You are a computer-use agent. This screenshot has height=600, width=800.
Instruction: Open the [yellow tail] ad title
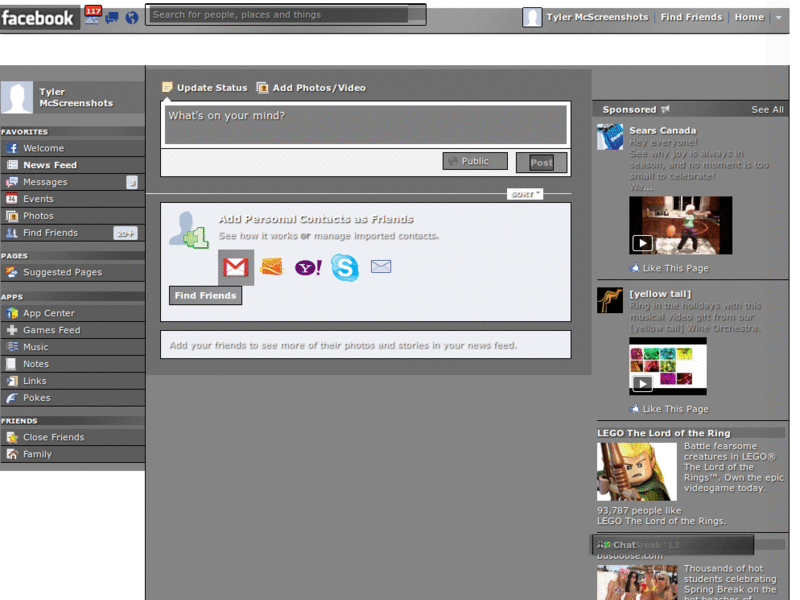click(660, 294)
